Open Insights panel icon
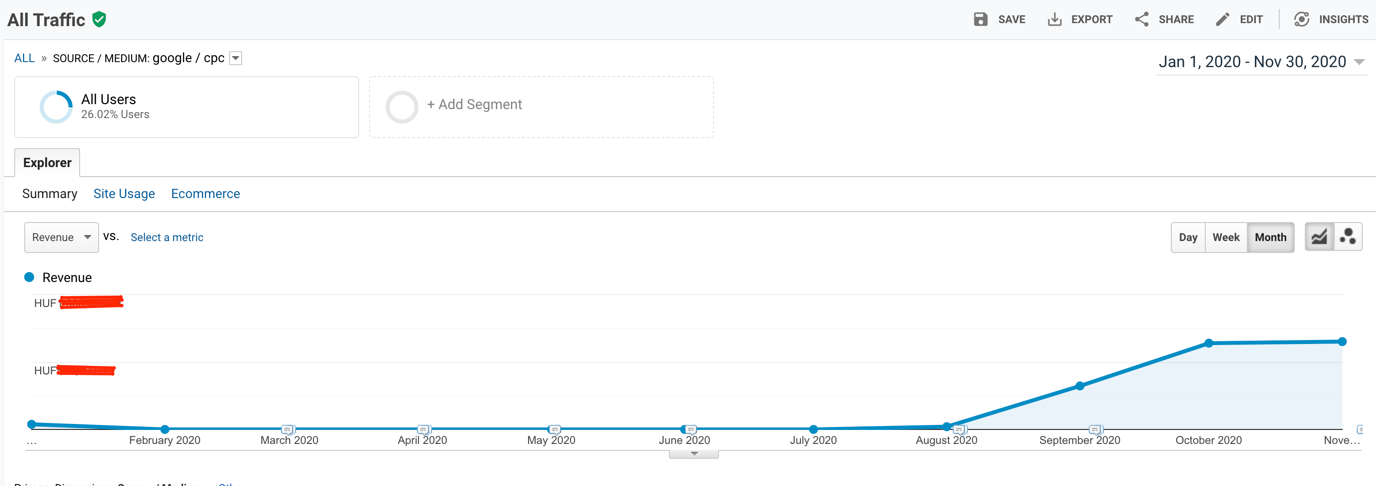This screenshot has width=1376, height=486. click(1301, 19)
